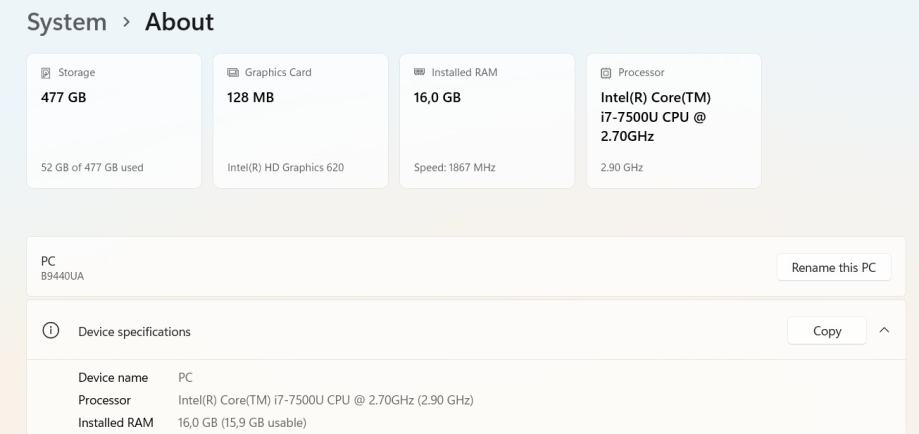The image size is (919, 434).
Task: Select the 128 MB graphics card value
Action: click(x=251, y=98)
